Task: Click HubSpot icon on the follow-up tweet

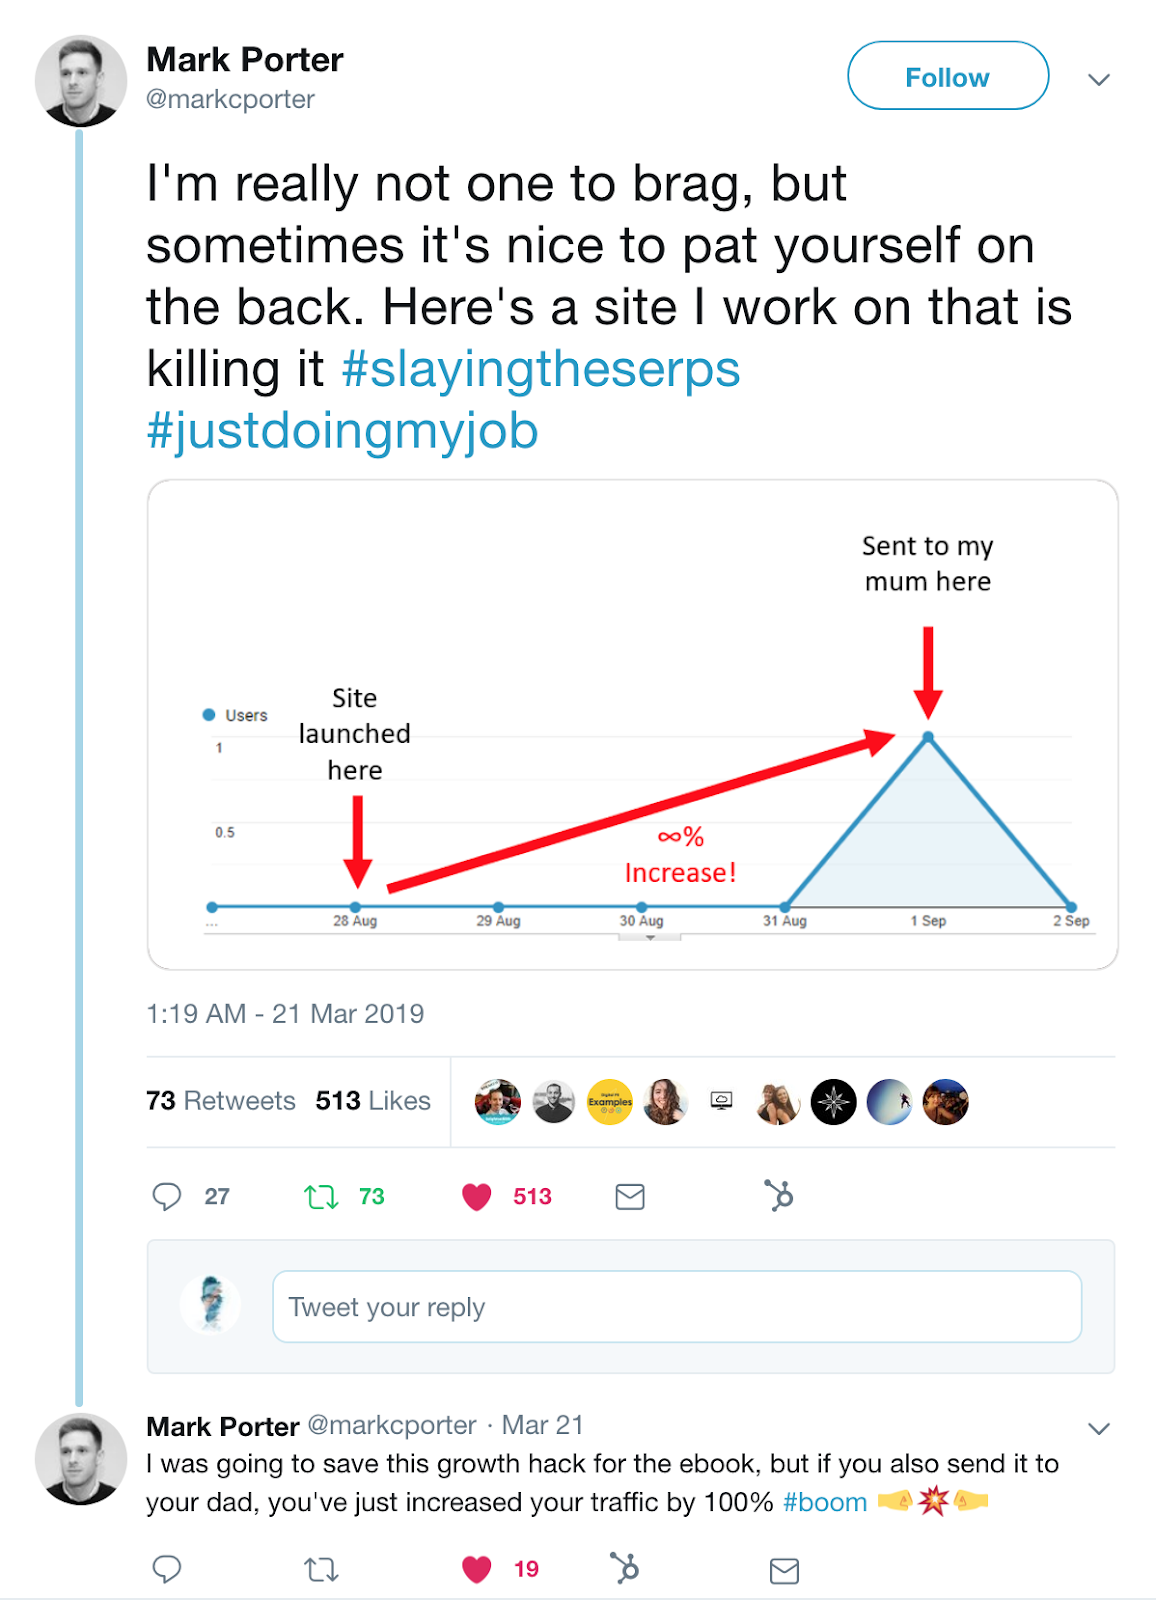Action: [x=625, y=1568]
